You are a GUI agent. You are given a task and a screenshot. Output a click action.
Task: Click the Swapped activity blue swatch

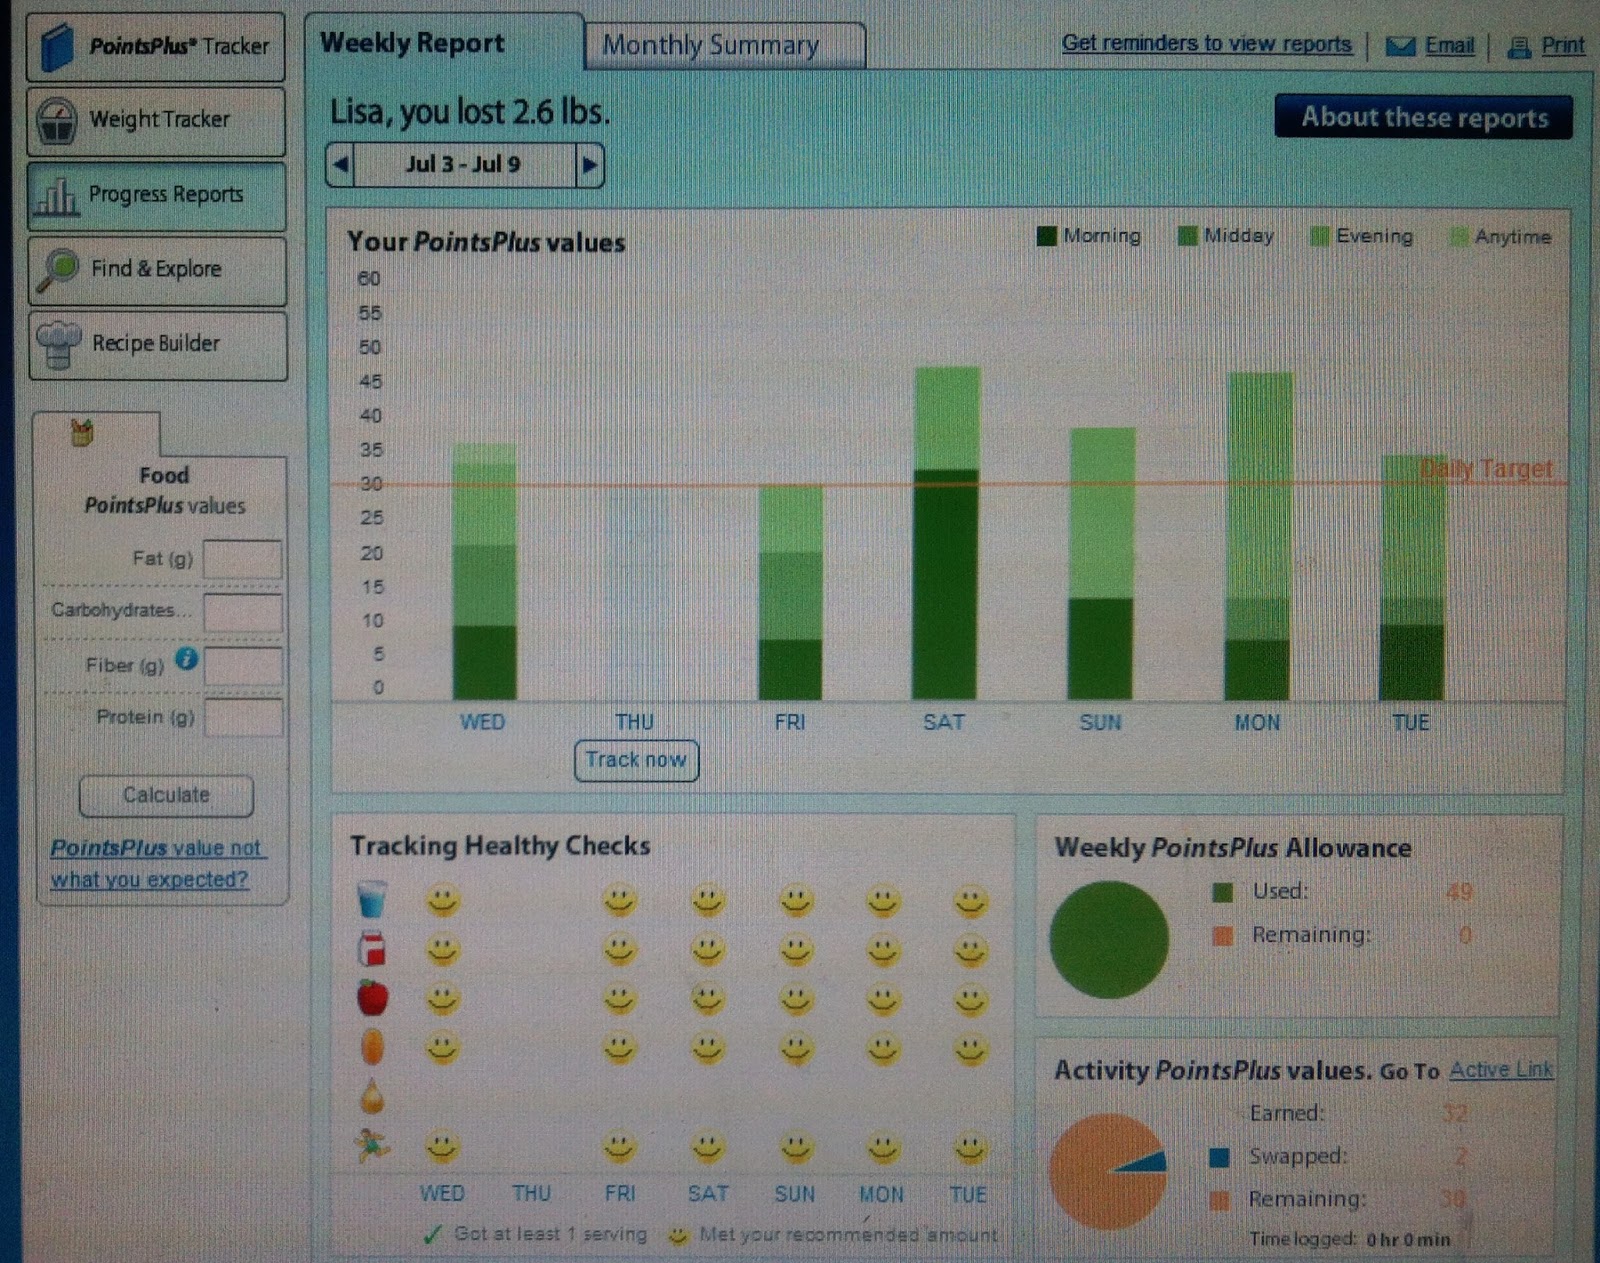[1219, 1158]
